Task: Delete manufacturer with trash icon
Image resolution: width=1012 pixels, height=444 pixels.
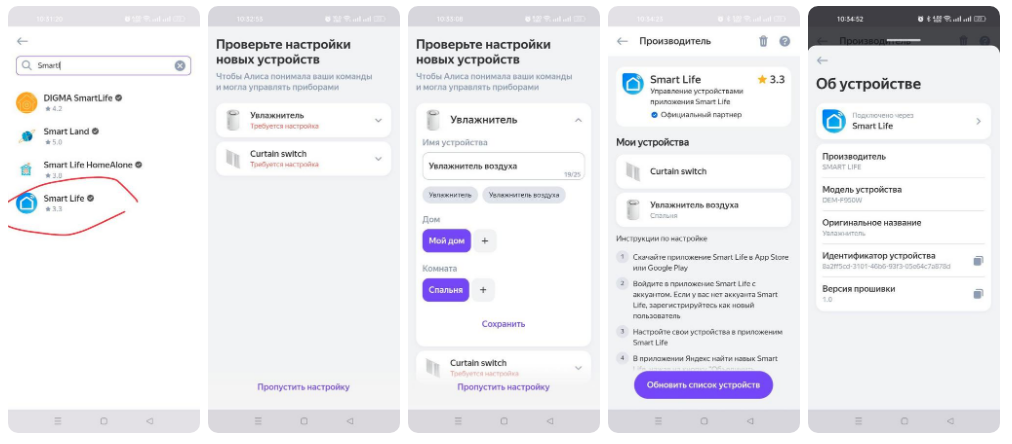Action: (763, 41)
